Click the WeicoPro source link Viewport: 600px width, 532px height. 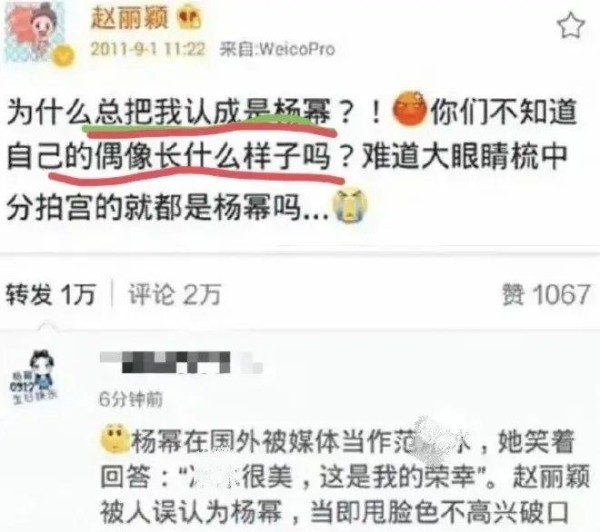(277, 49)
